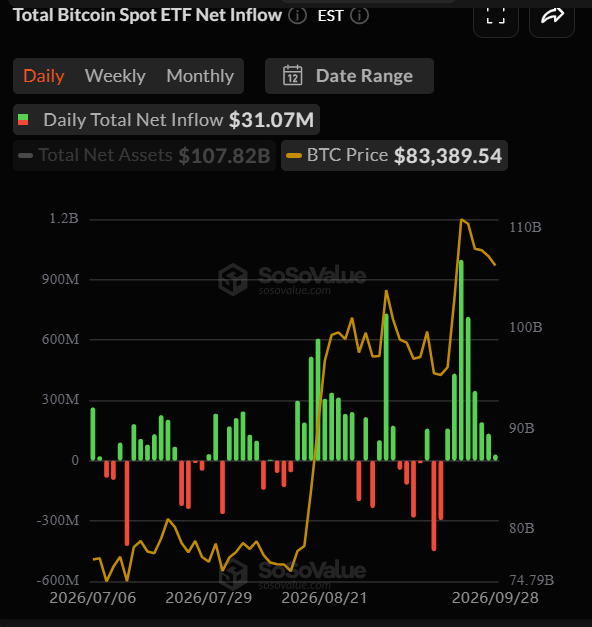
Task: Click the 2026/08/21 date label
Action: [x=324, y=598]
